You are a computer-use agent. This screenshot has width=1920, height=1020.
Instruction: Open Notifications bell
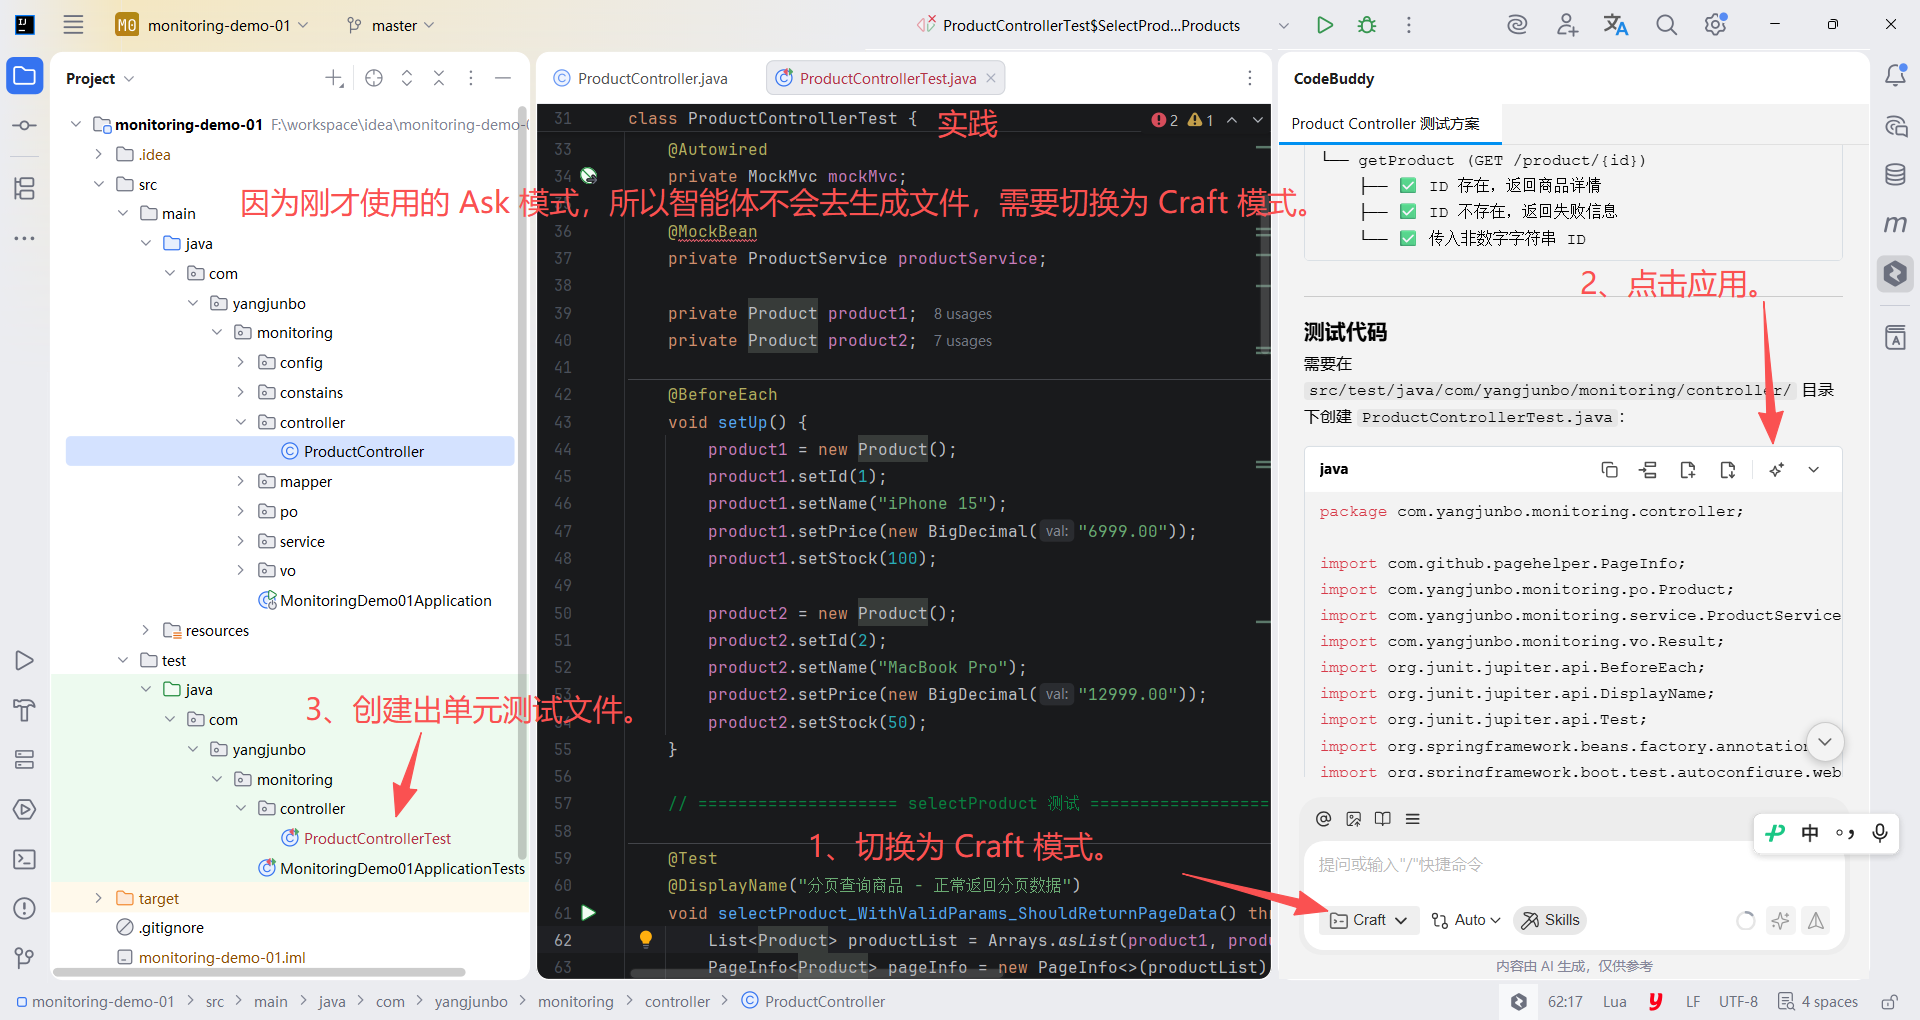point(1895,76)
